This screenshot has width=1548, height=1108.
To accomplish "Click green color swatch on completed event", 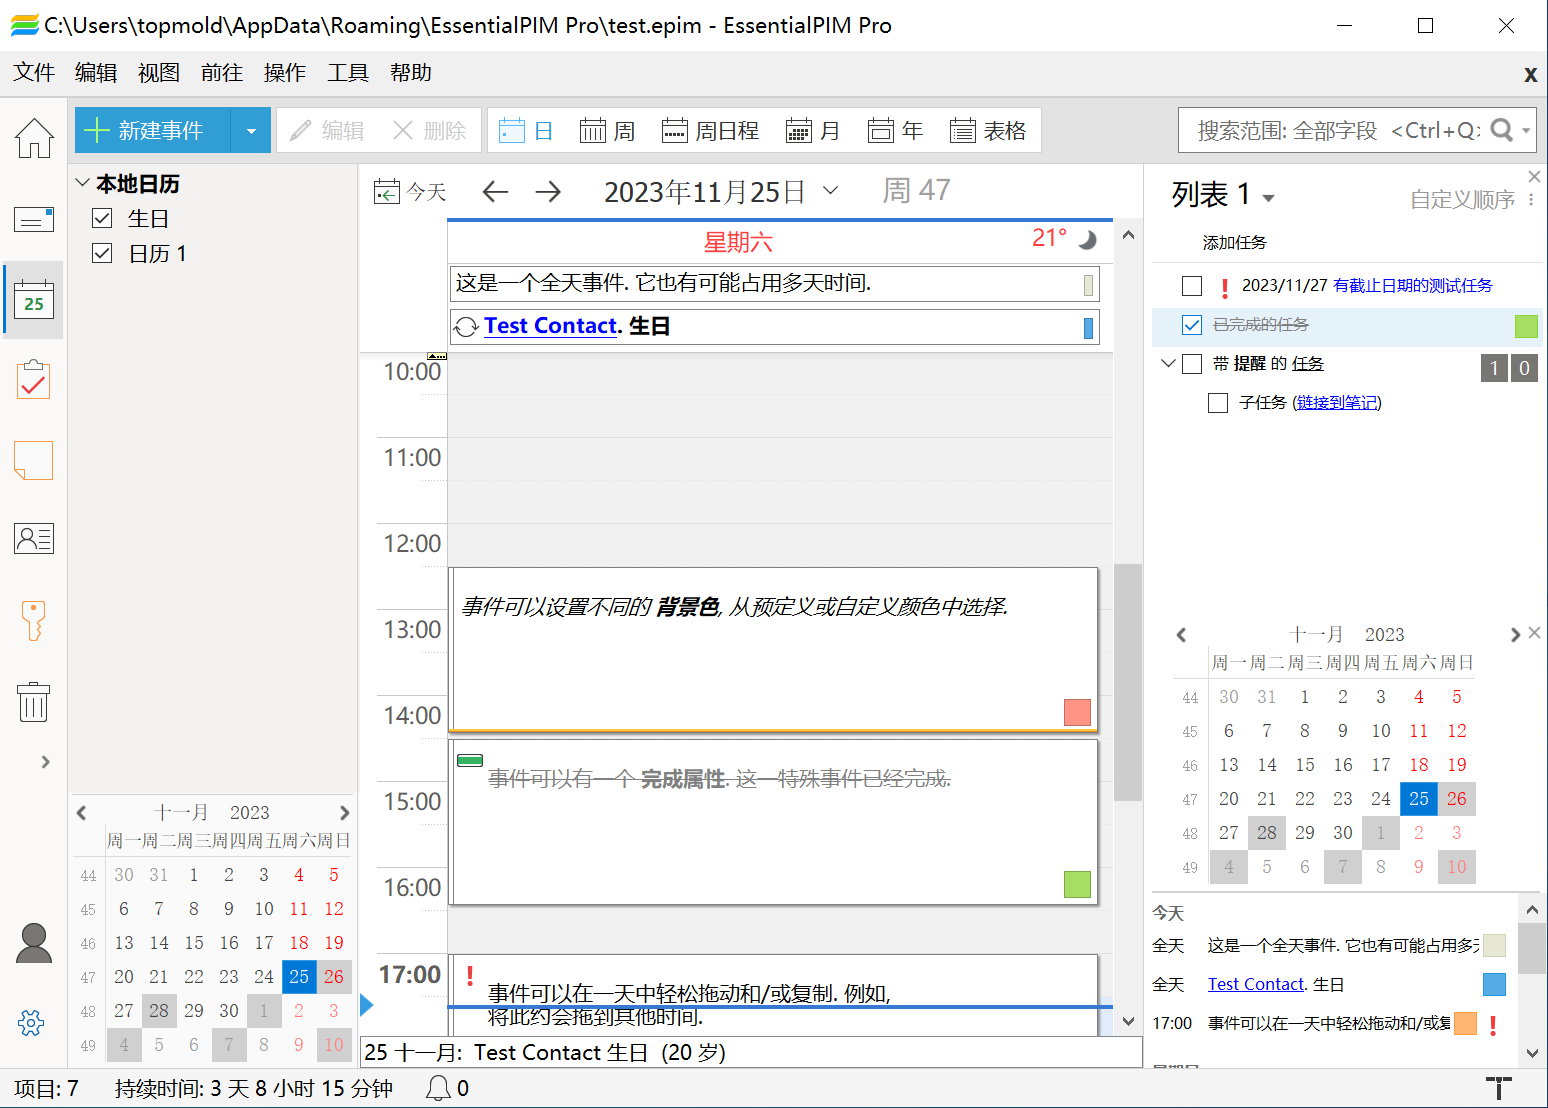I will point(1077,884).
